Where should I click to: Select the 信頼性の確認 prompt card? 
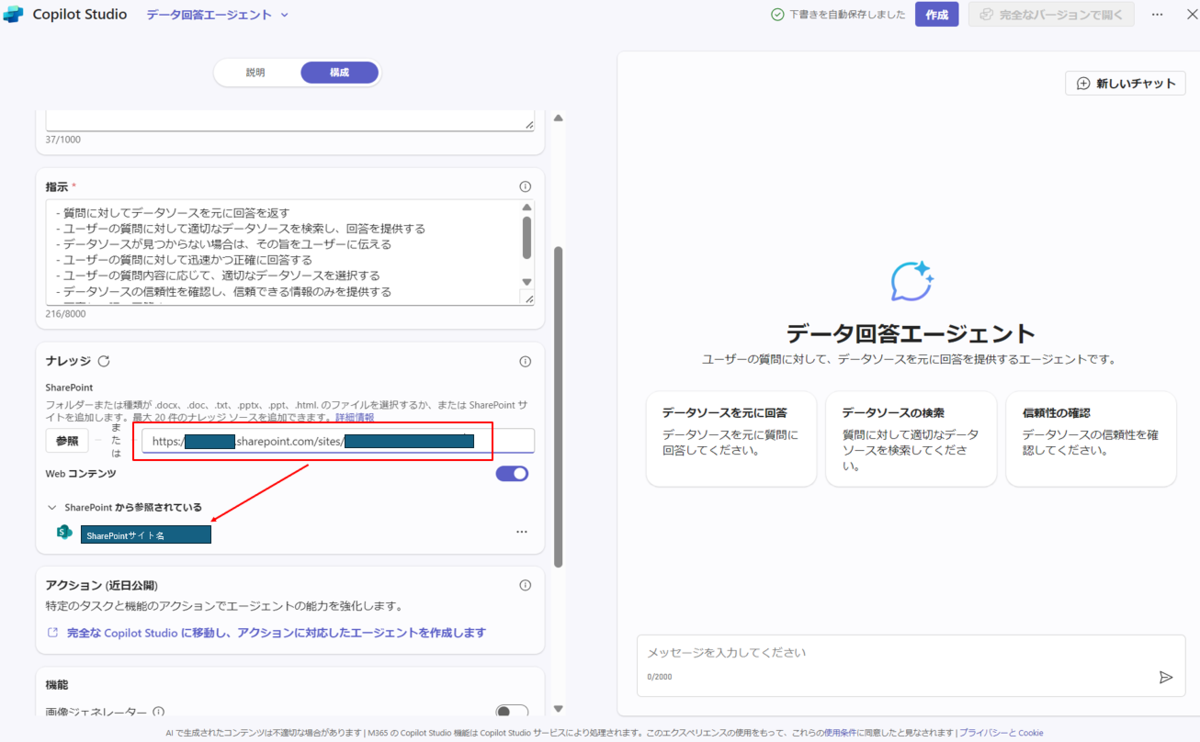click(1091, 438)
